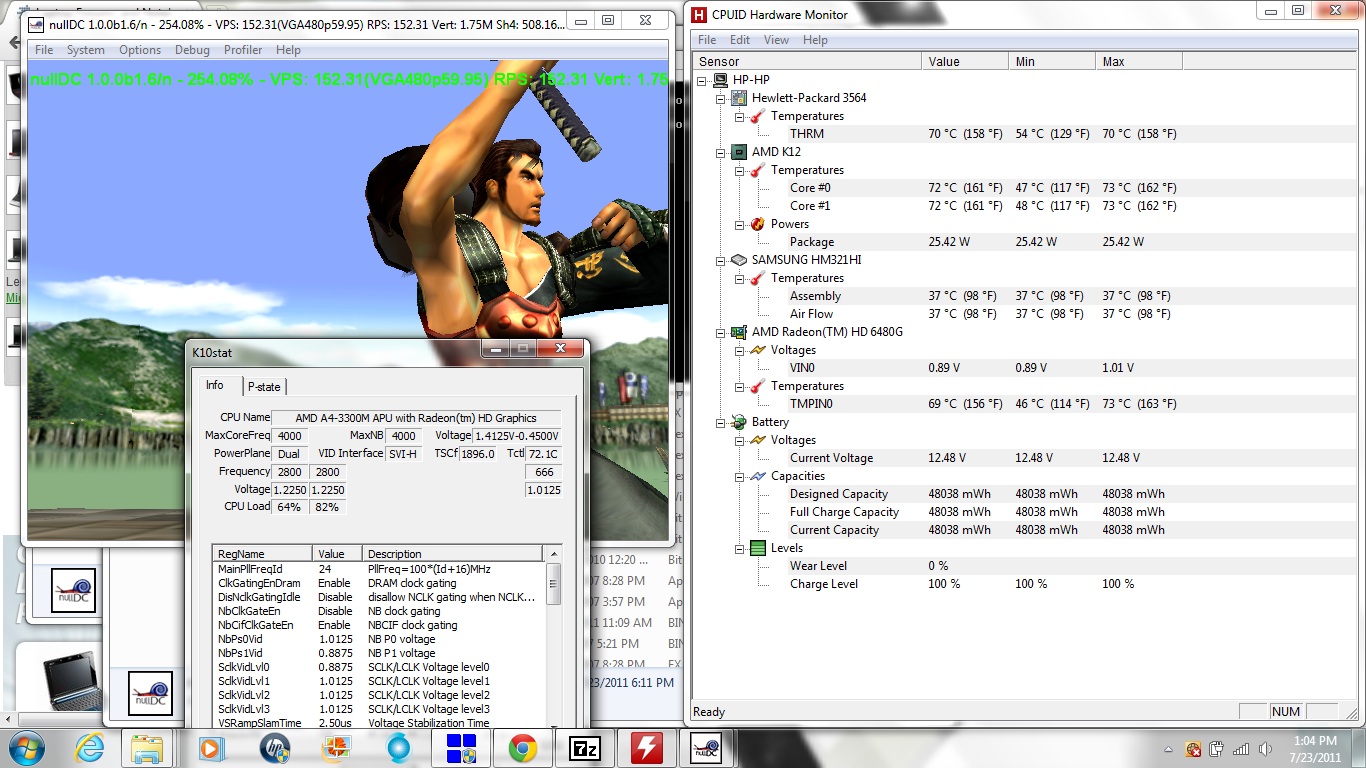Click the AMD K12 processor chip icon
The image size is (1366, 768).
point(739,152)
